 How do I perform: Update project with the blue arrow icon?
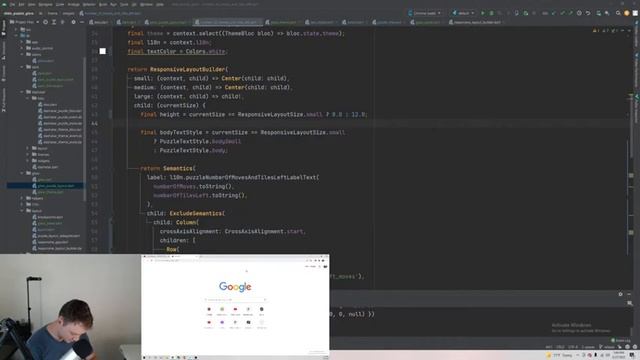(554, 13)
